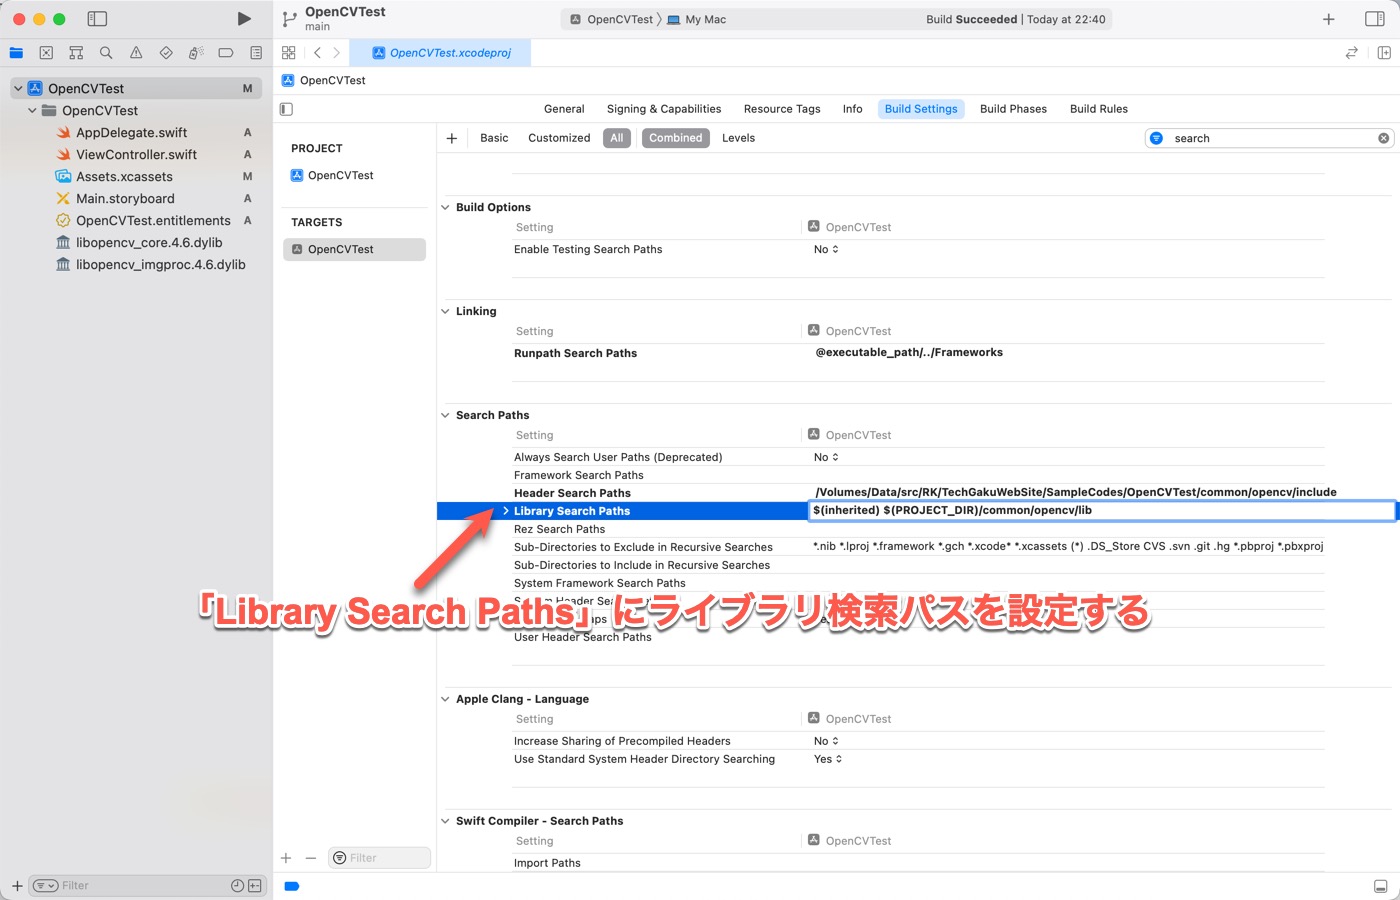The image size is (1400, 900).
Task: Open the Find navigator magnifier icon
Action: tap(106, 53)
